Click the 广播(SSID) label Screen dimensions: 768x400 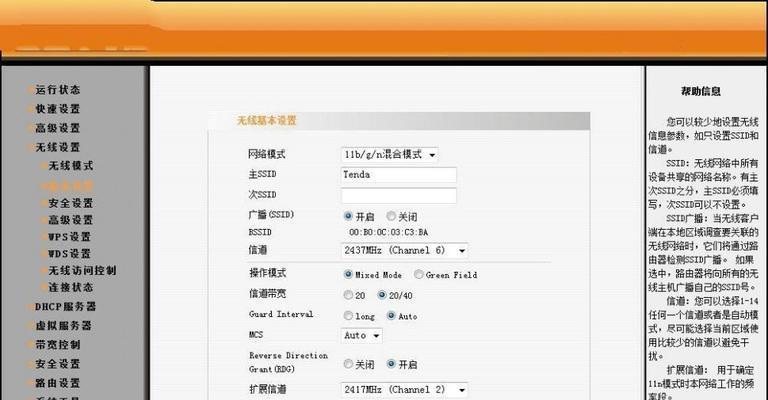click(x=271, y=215)
